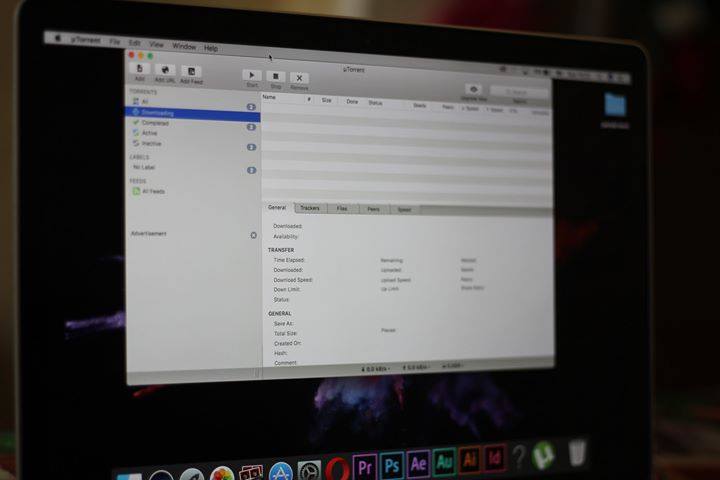Image resolution: width=720 pixels, height=480 pixels.
Task: Open the Help menu
Action: point(211,48)
